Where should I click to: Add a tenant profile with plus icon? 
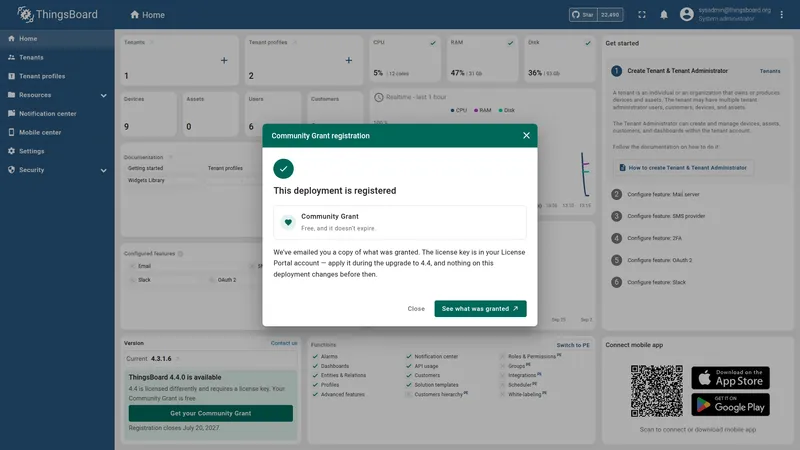point(348,60)
